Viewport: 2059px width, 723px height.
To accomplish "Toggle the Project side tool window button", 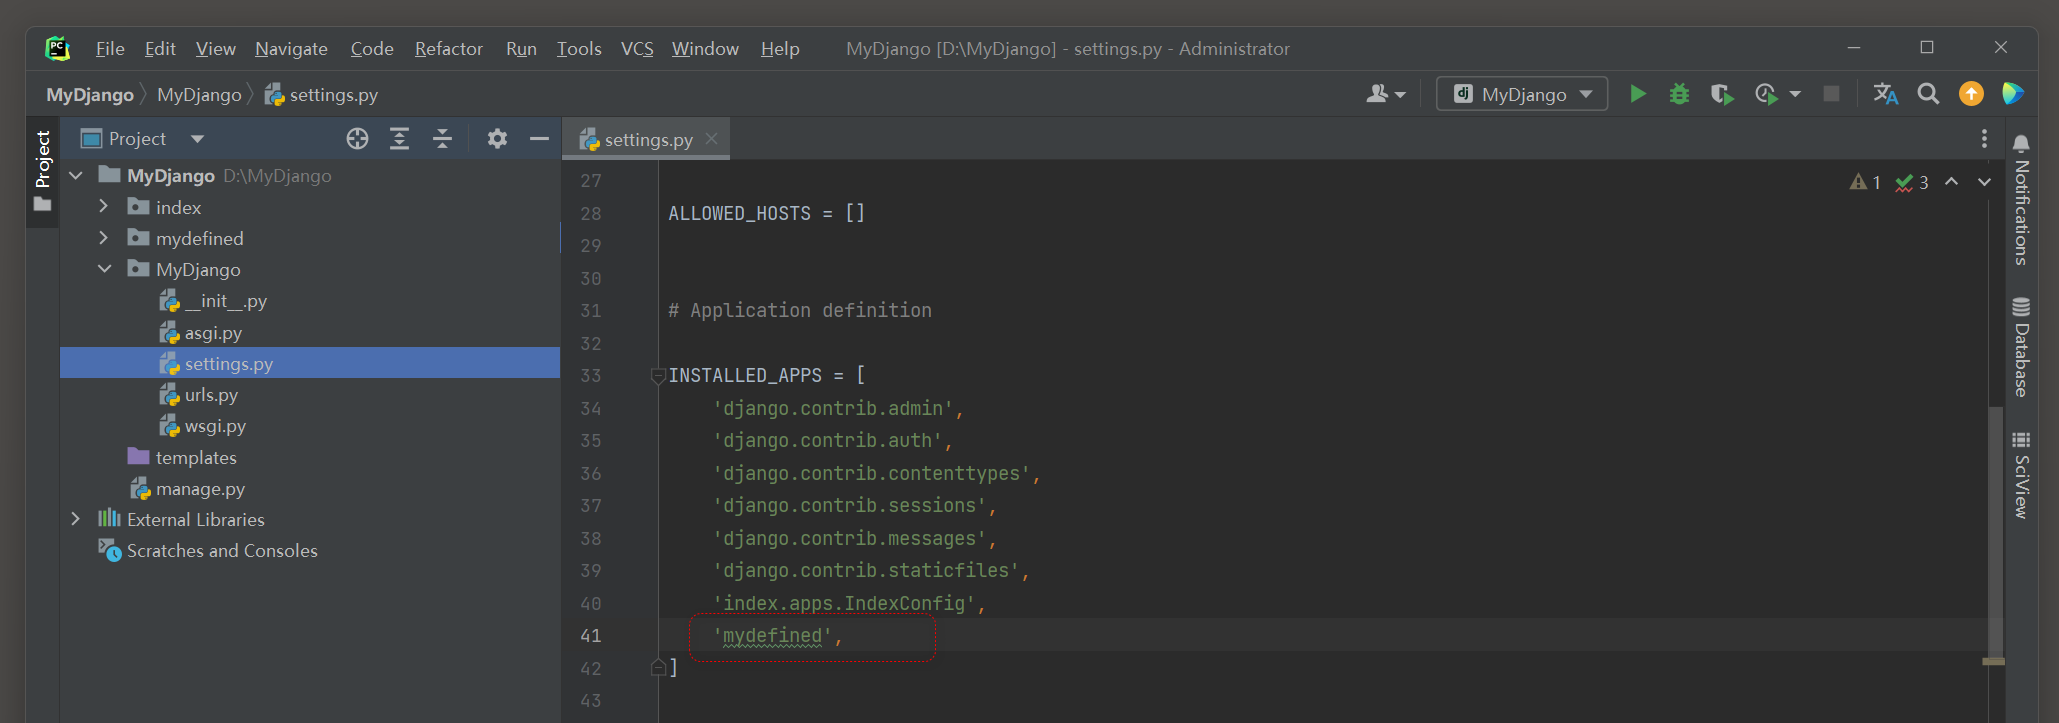I will [x=42, y=171].
